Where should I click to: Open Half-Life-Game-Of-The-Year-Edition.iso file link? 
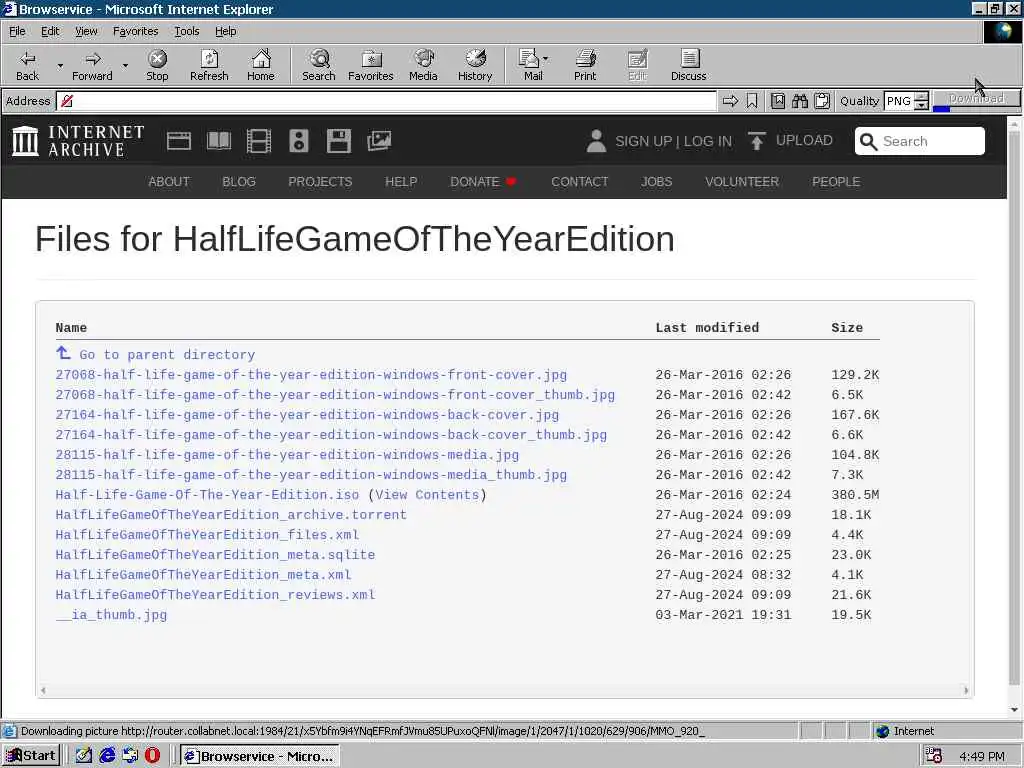pyautogui.click(x=207, y=495)
